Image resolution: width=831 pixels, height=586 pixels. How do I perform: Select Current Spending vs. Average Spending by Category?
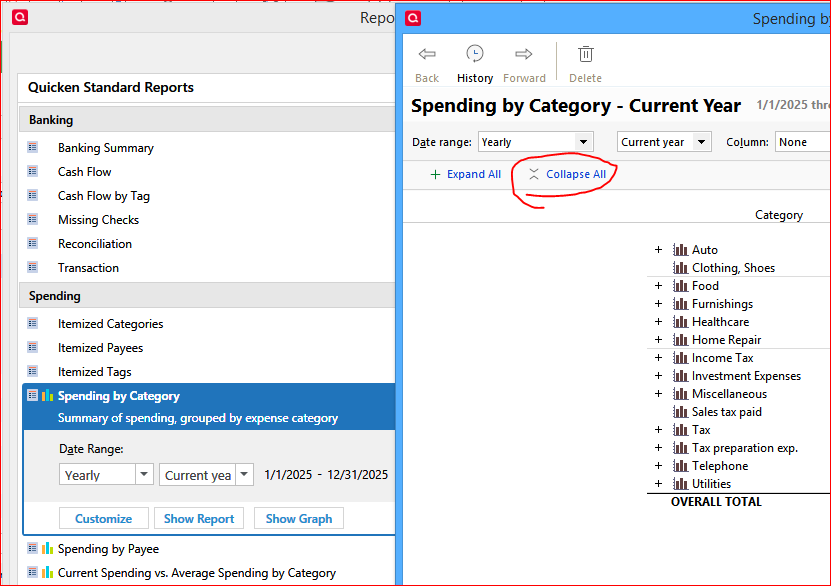[197, 573]
